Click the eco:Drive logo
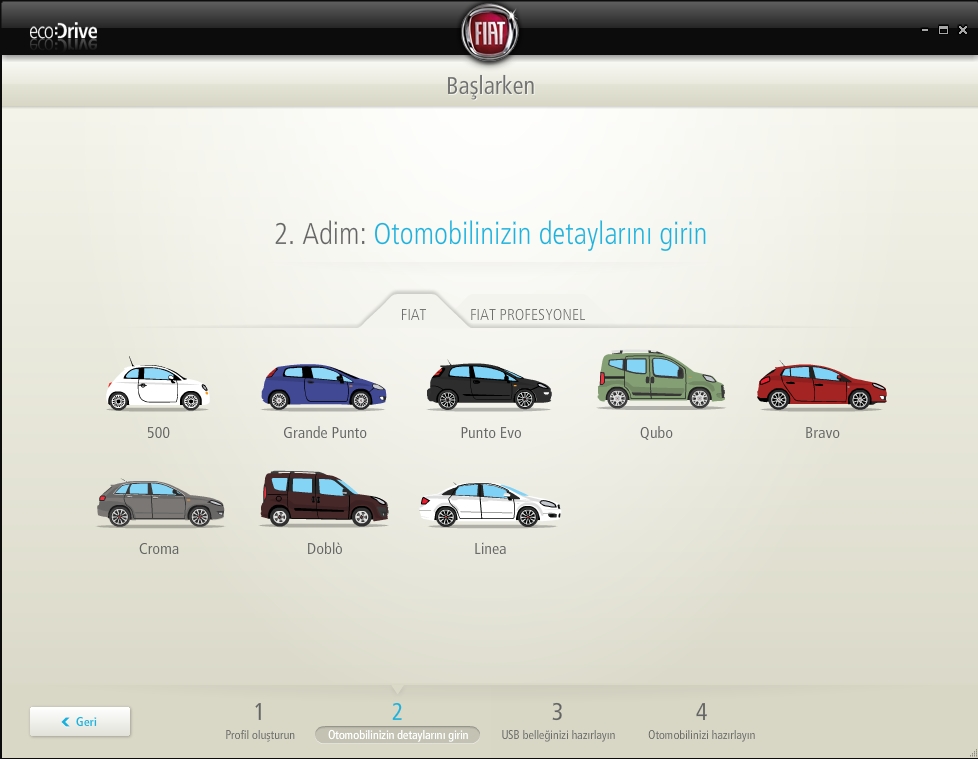Image resolution: width=978 pixels, height=759 pixels. point(64,32)
